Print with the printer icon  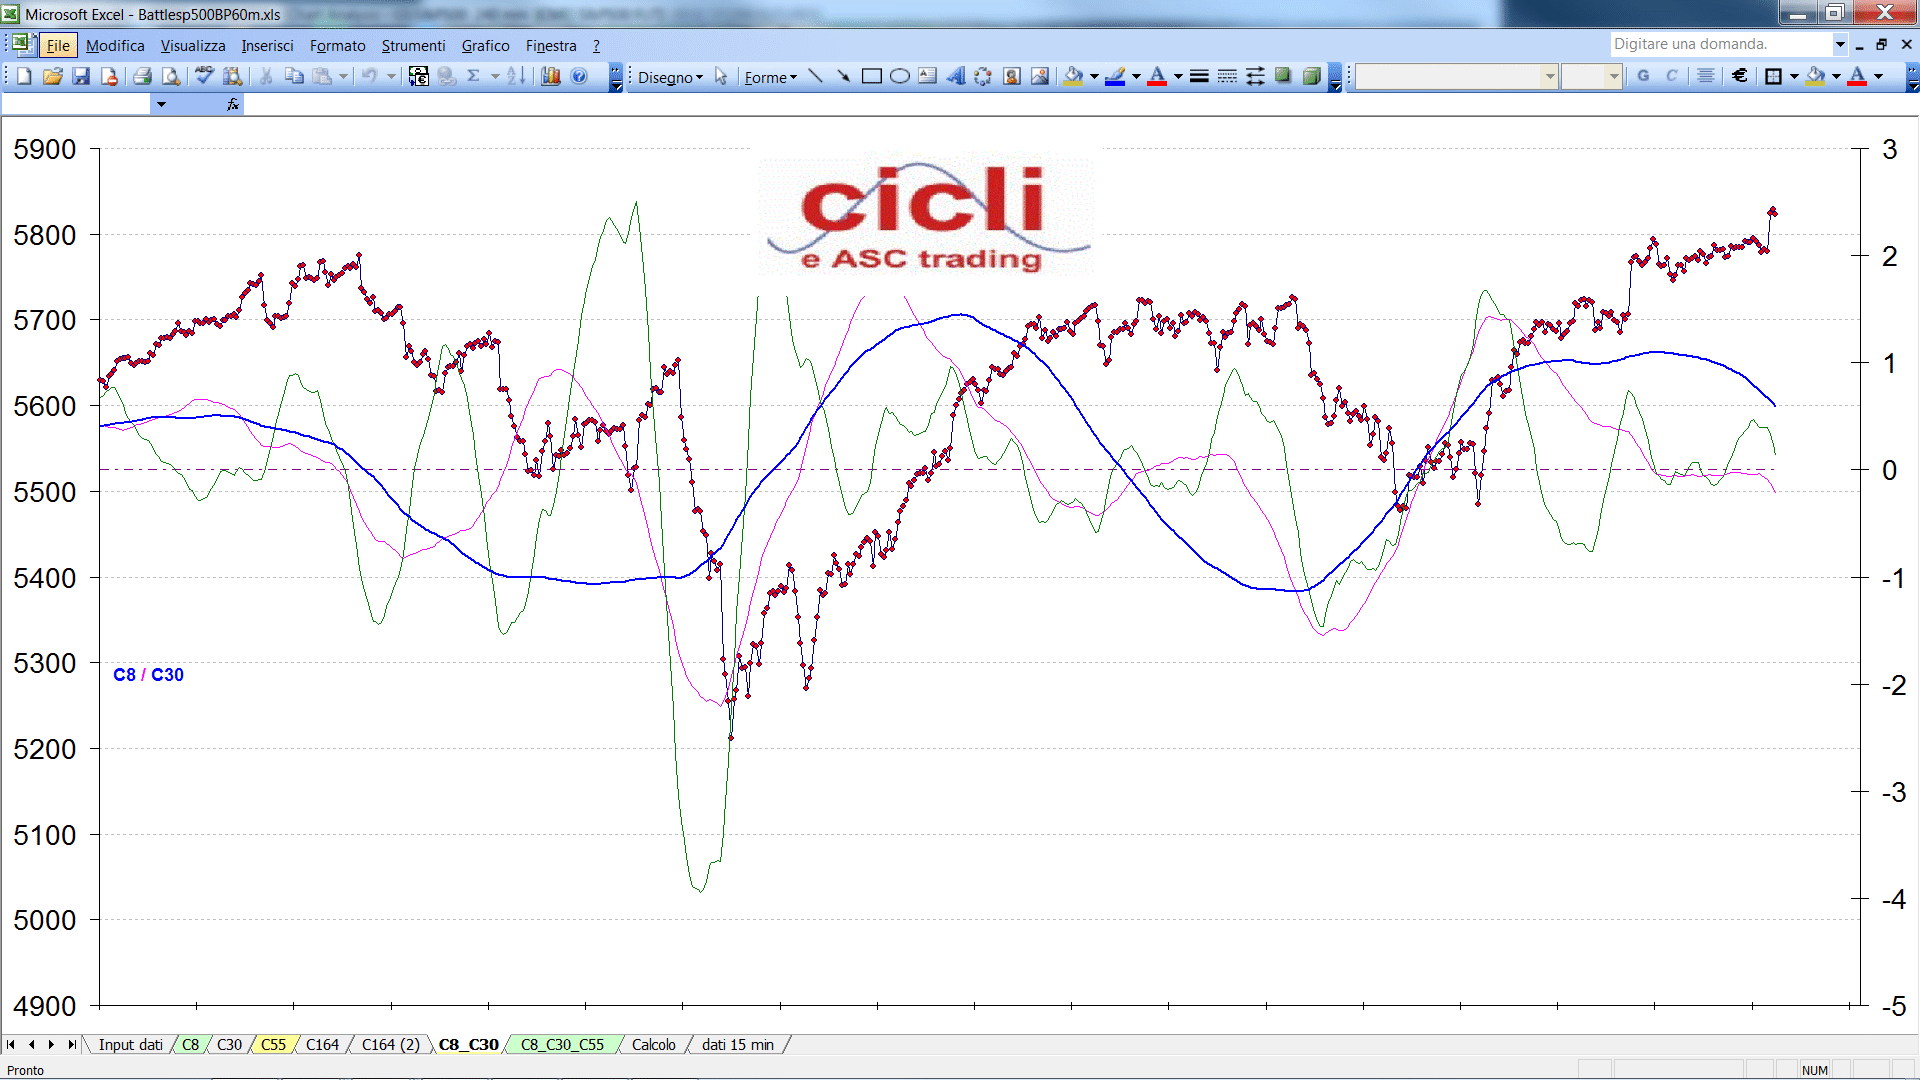142,76
